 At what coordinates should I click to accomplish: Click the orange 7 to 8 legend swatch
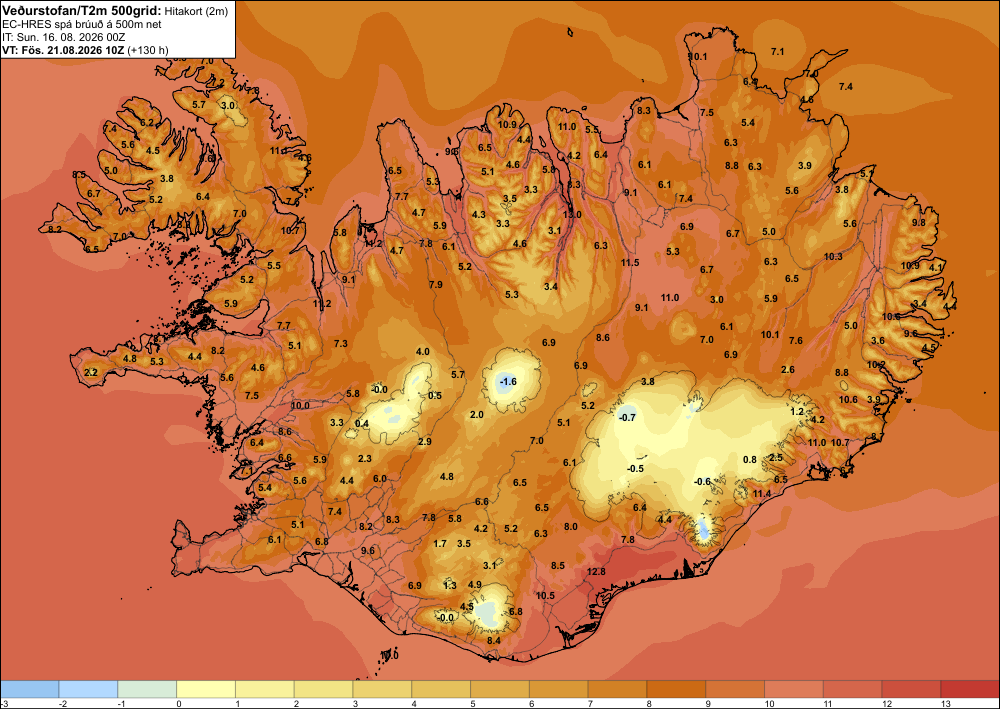pos(617,689)
